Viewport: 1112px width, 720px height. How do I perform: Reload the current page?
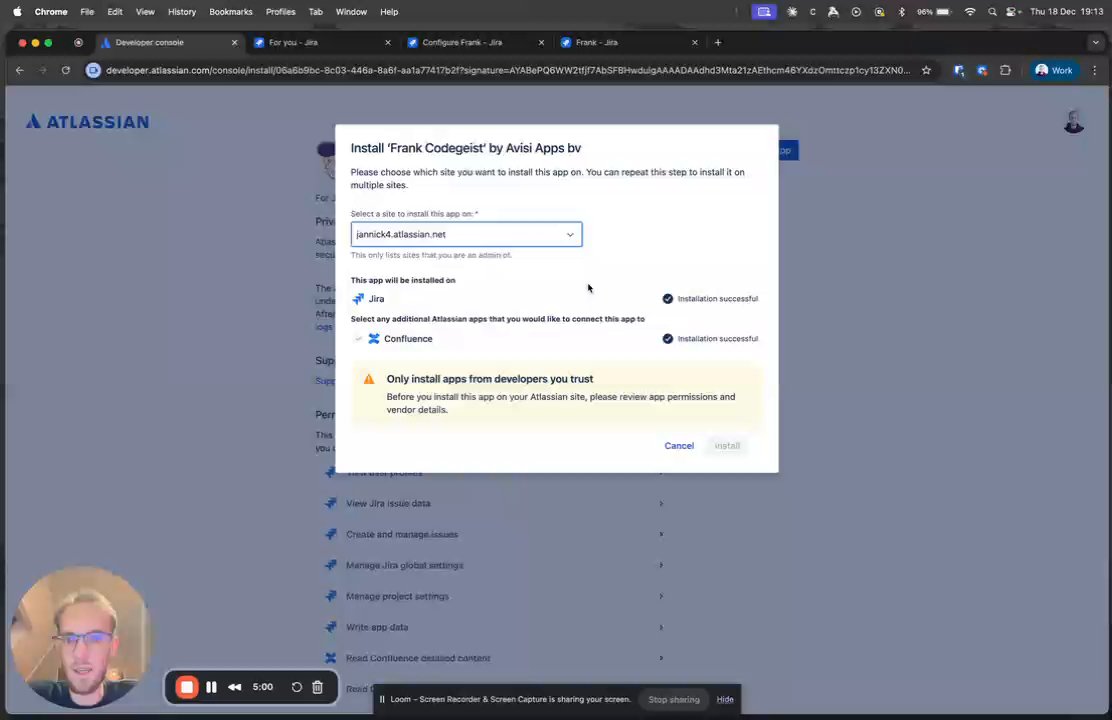(66, 70)
